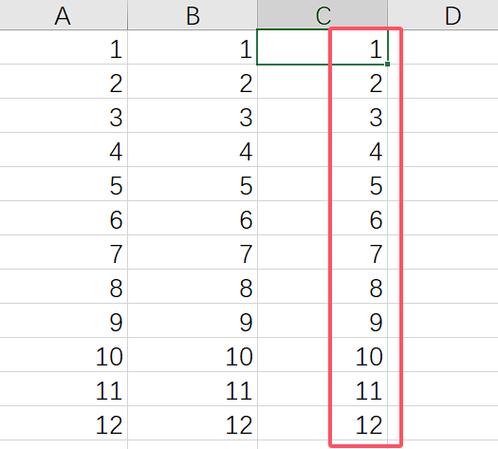Click cell A12 containing 12
The height and width of the screenshot is (449, 498).
tap(63, 423)
